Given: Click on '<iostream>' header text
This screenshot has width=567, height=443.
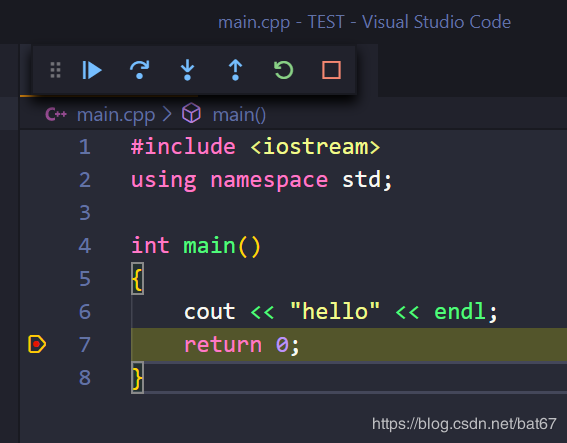Looking at the screenshot, I should pos(315,147).
